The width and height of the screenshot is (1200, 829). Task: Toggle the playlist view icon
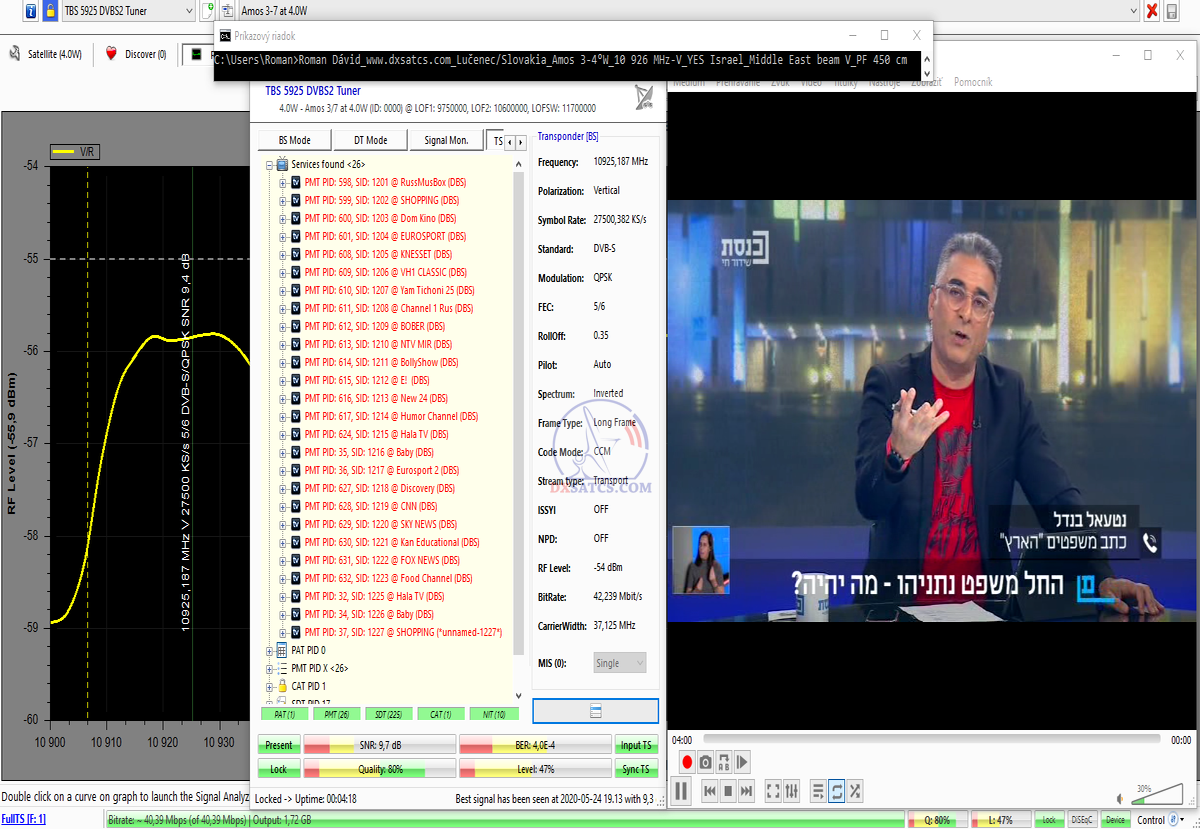tap(817, 791)
